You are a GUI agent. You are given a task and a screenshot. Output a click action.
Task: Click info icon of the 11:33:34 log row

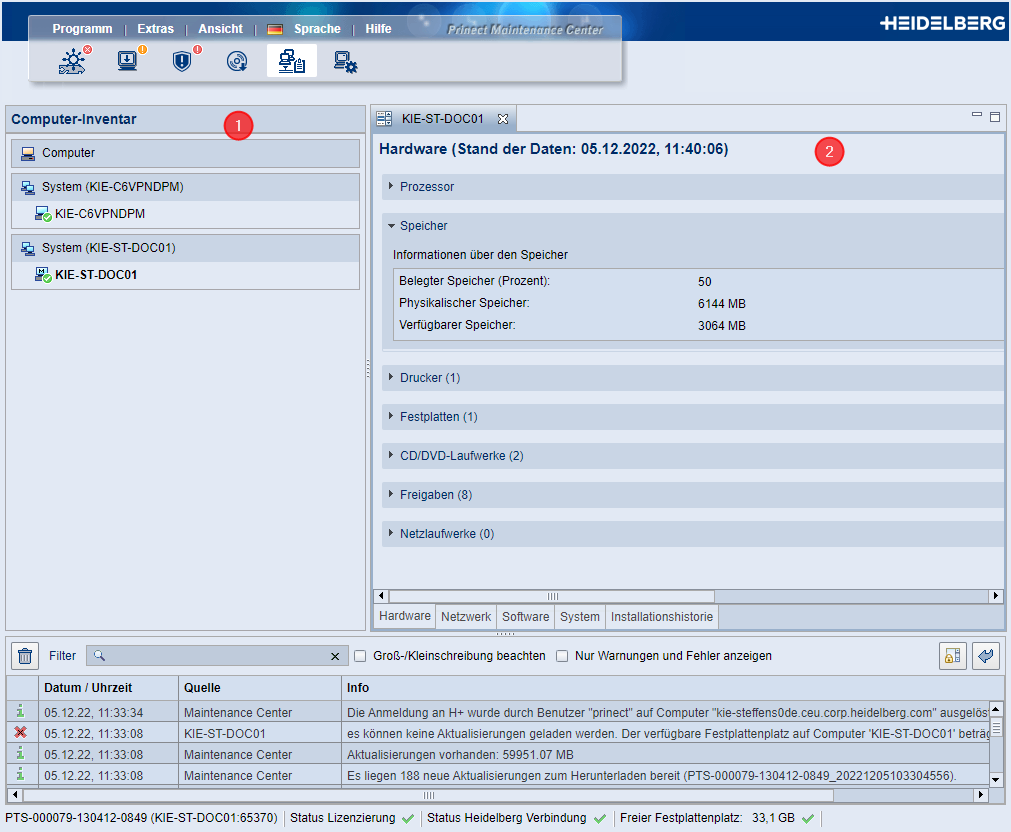[21, 711]
